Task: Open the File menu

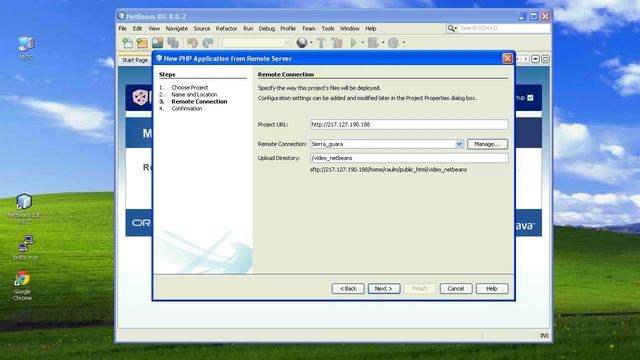Action: 122,29
